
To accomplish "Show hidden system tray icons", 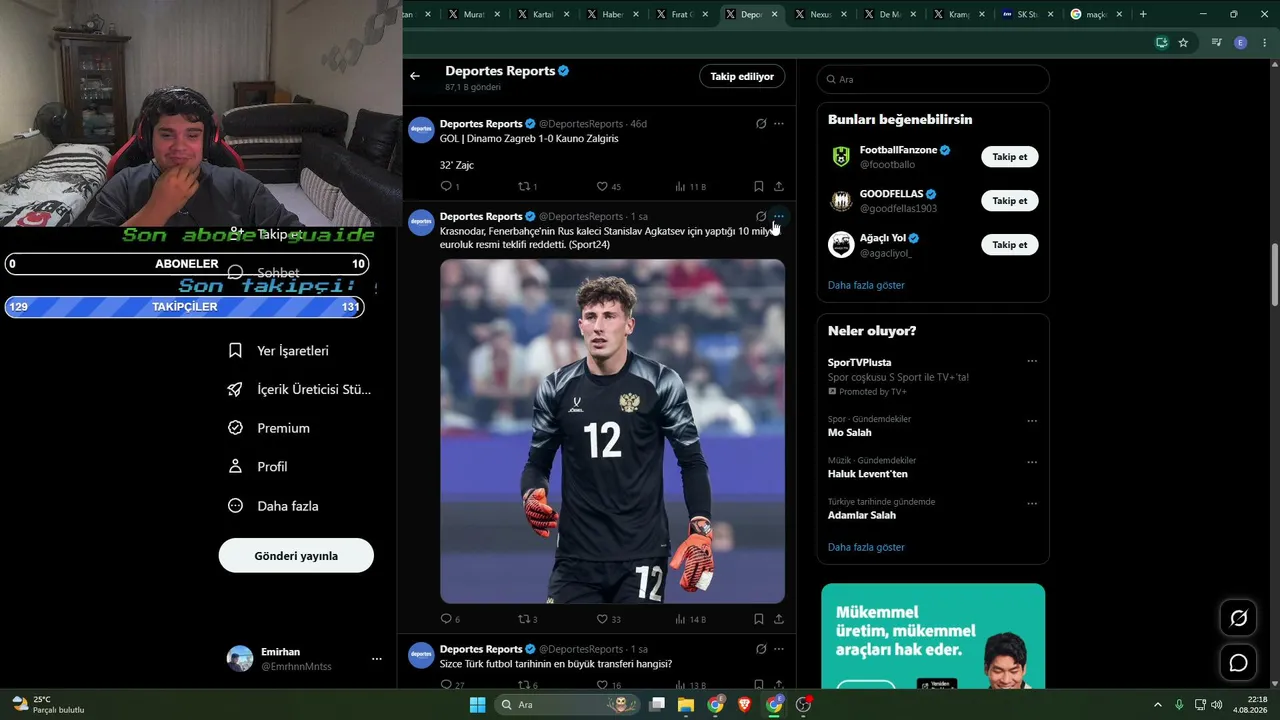I will click(1158, 704).
